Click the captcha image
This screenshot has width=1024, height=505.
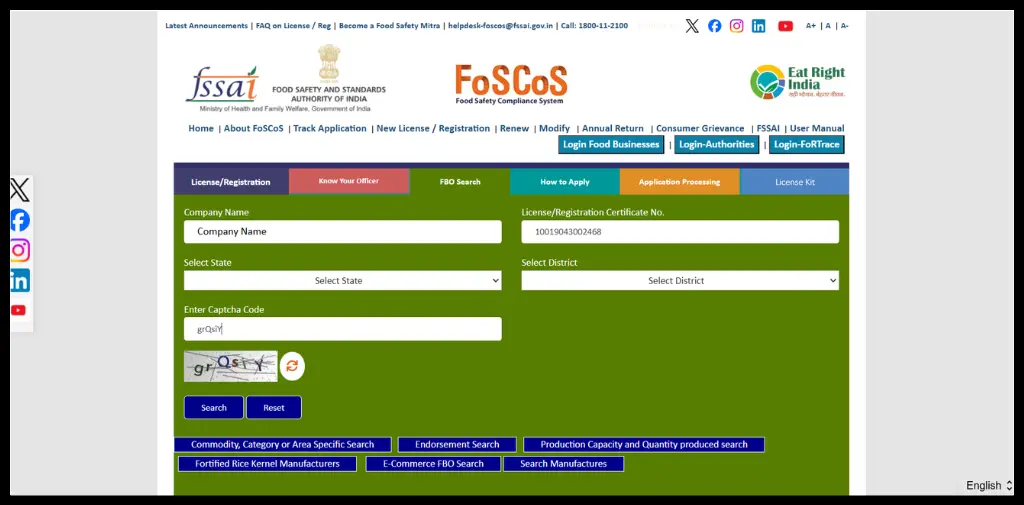pos(231,367)
